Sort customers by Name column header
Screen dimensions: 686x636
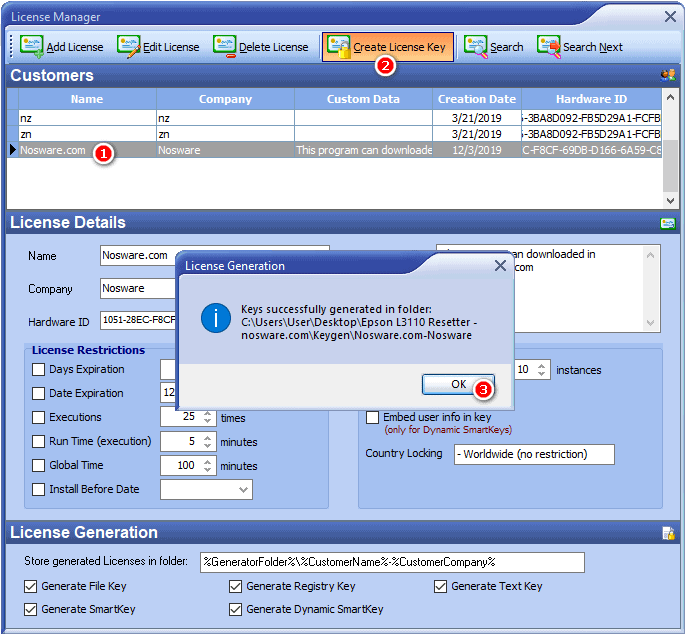87,99
